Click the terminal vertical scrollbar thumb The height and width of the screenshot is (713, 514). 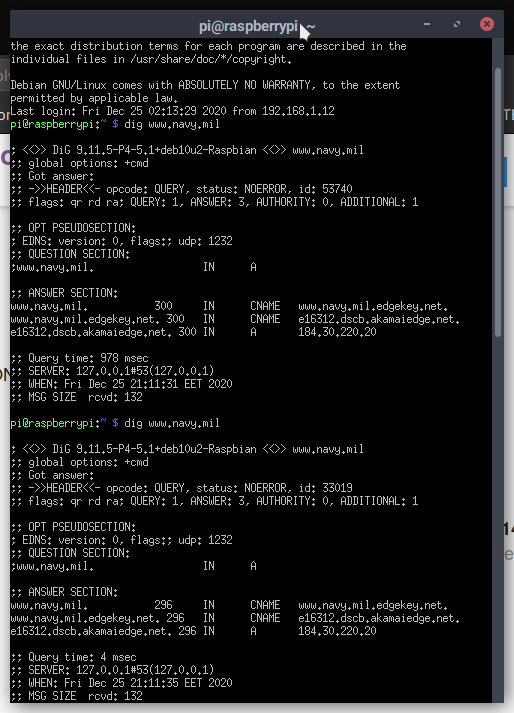click(x=498, y=202)
